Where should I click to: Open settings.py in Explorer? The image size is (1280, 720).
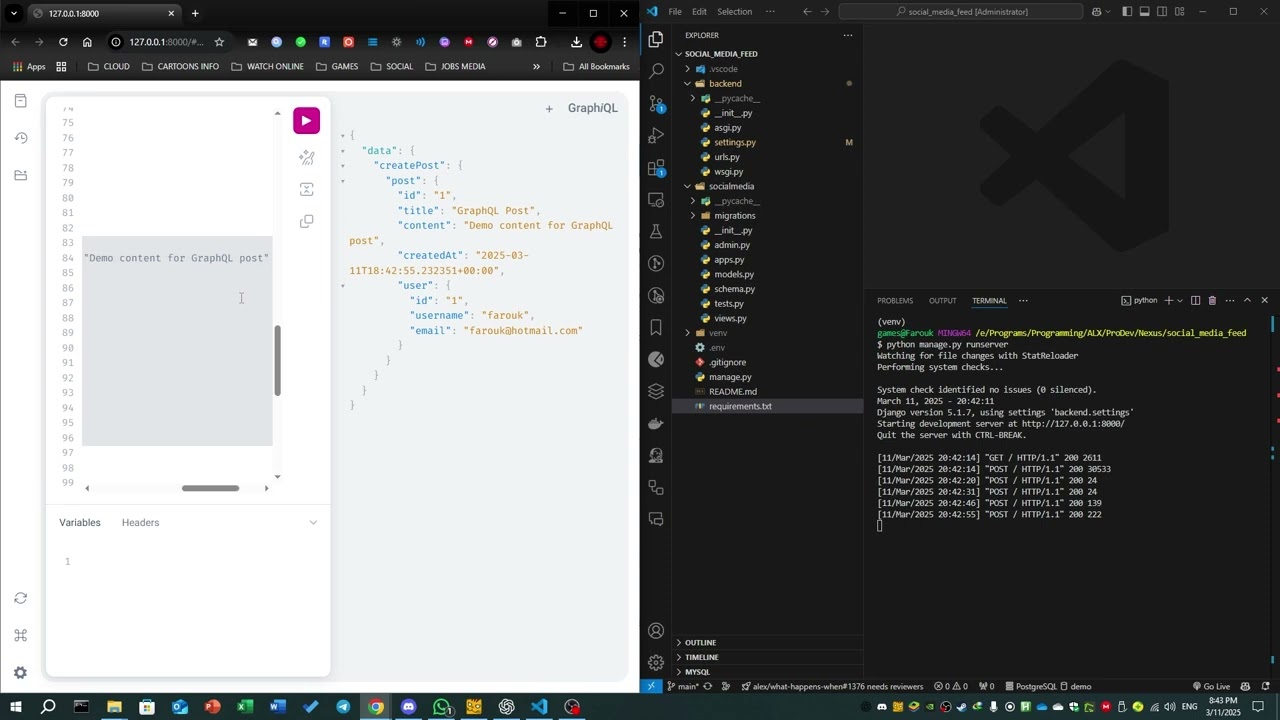[x=767, y=142]
